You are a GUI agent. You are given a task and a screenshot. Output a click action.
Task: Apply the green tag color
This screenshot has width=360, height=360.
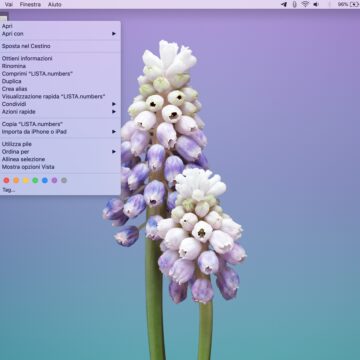tap(35, 180)
